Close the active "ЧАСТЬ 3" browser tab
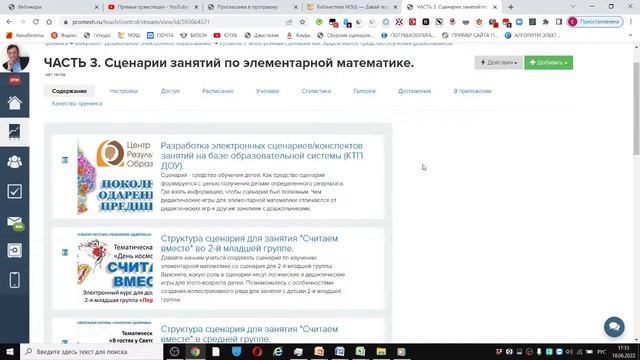This screenshot has height=360, width=640. point(495,7)
